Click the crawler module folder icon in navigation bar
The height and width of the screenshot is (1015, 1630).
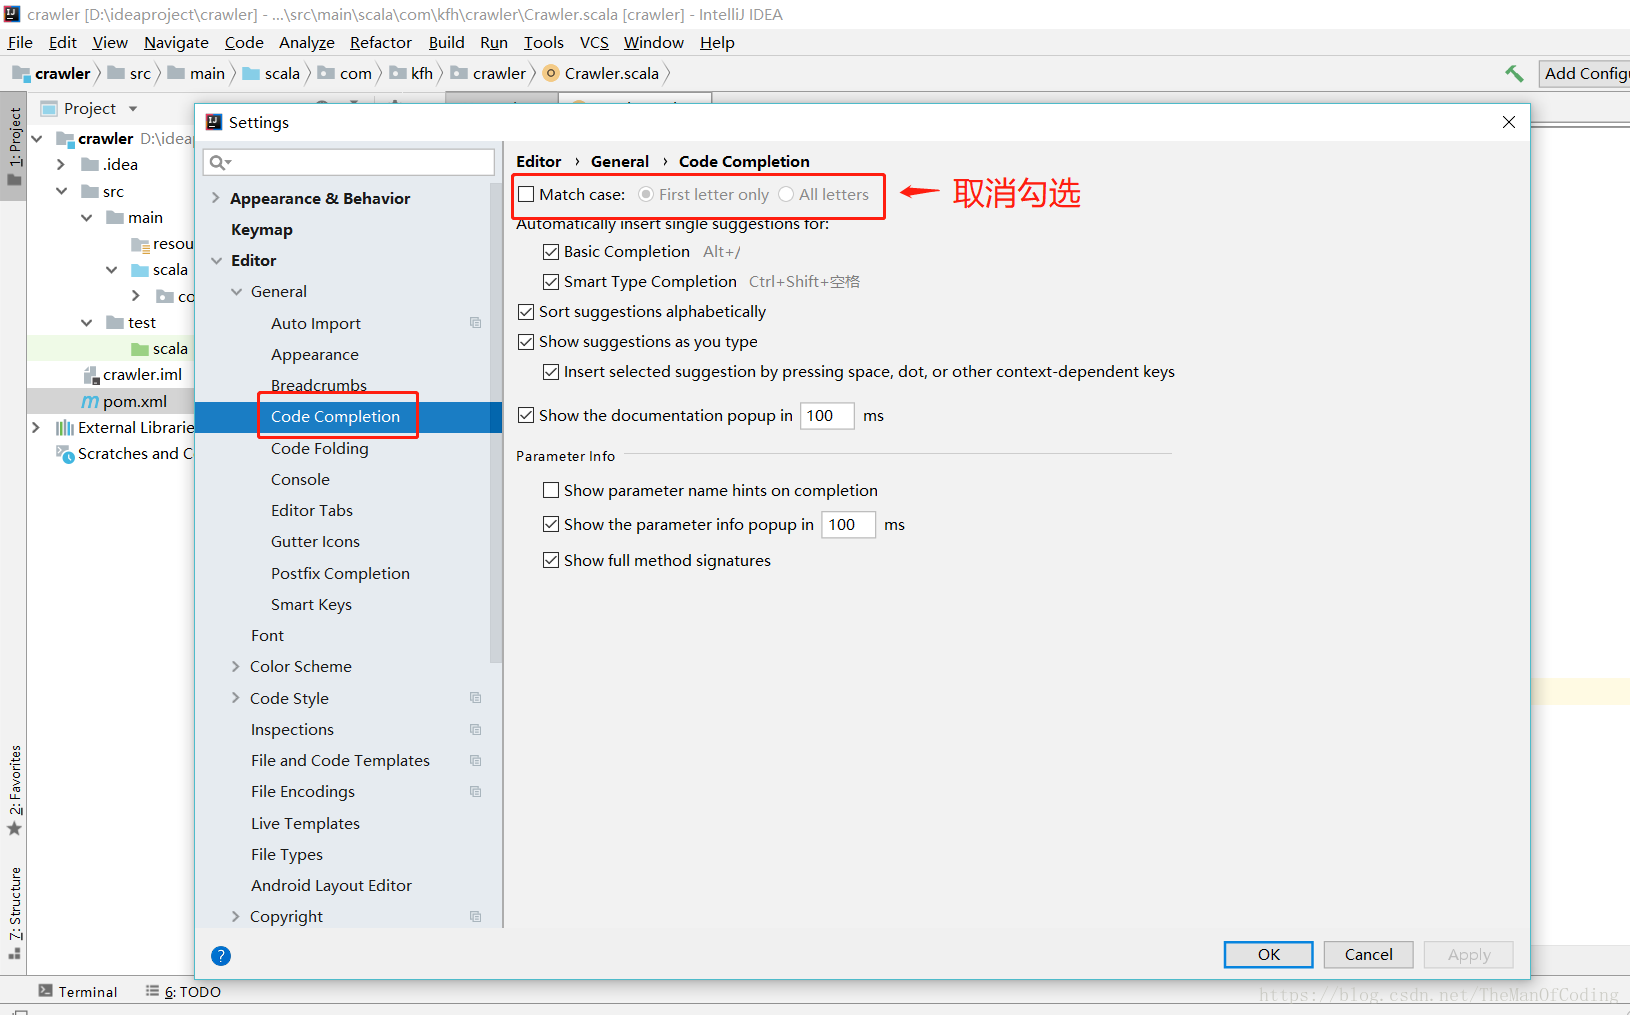click(x=21, y=73)
